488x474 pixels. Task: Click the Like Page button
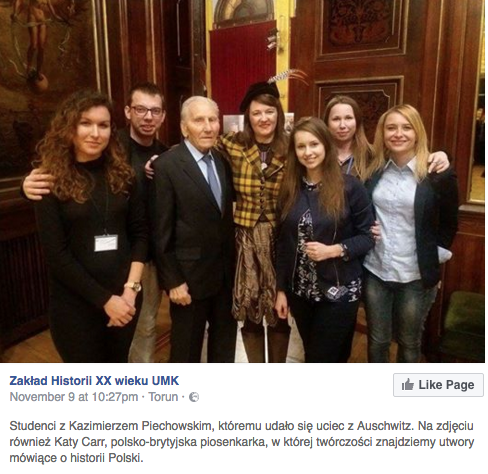point(438,385)
